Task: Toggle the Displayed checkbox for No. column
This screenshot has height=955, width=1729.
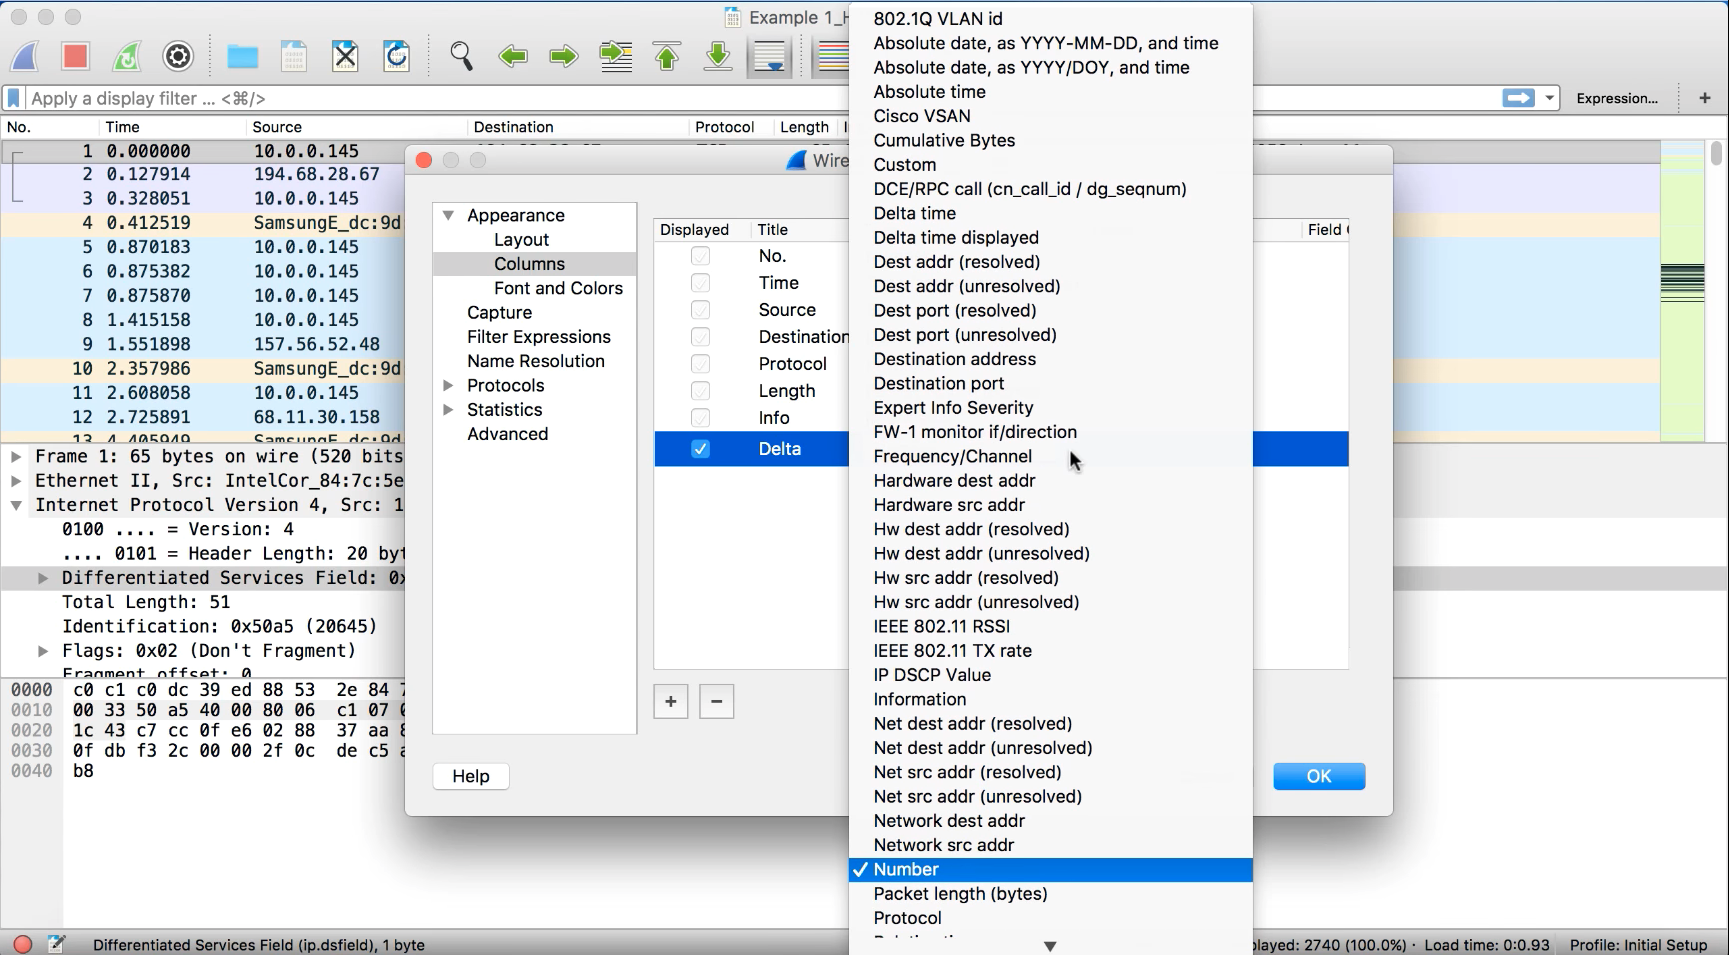Action: (701, 256)
